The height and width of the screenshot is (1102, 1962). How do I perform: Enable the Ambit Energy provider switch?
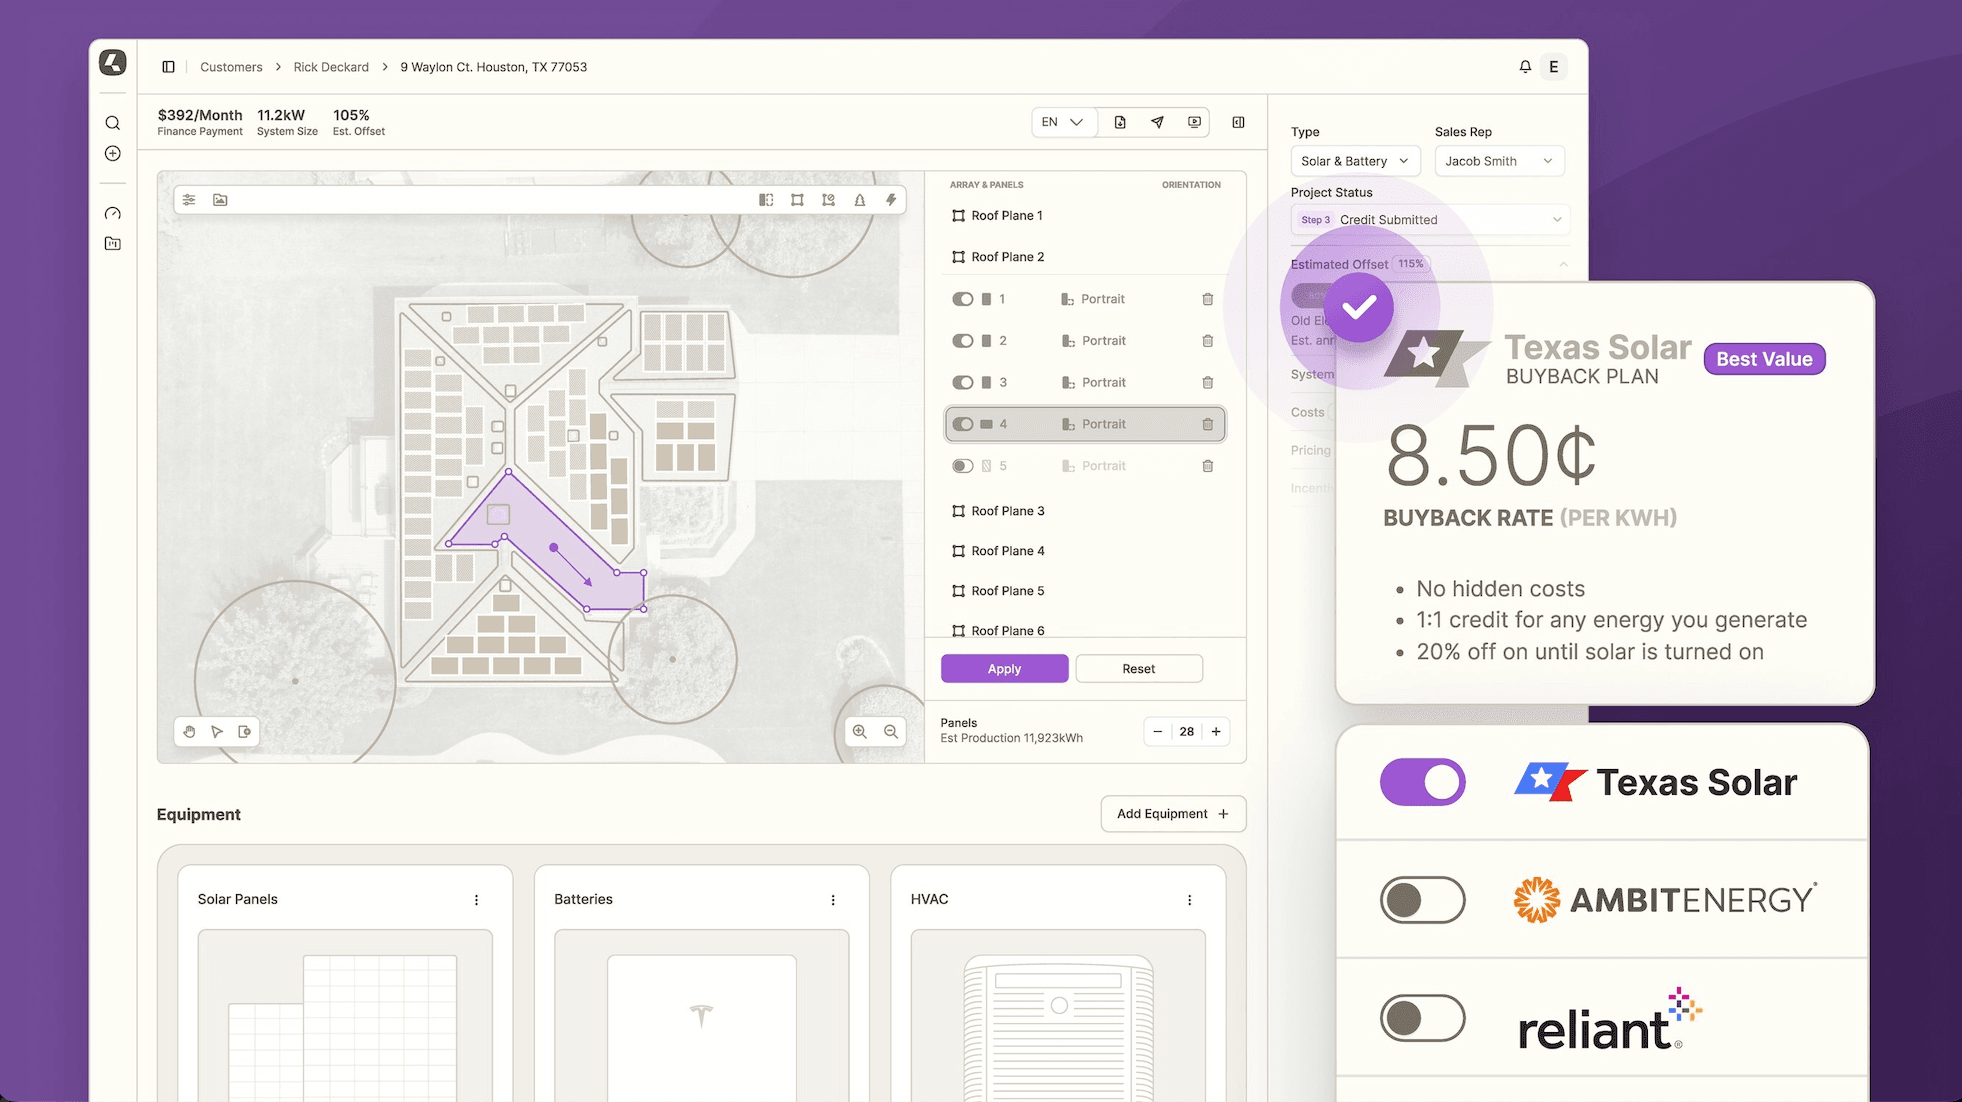(1422, 900)
